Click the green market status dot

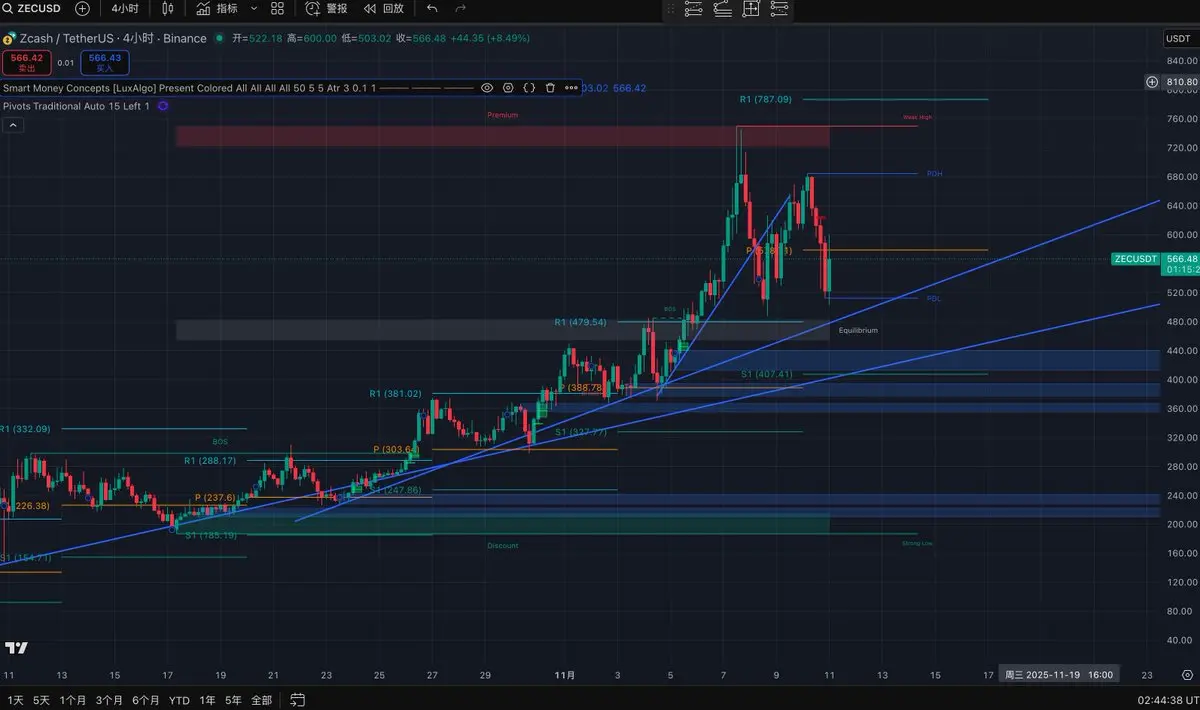(219, 39)
